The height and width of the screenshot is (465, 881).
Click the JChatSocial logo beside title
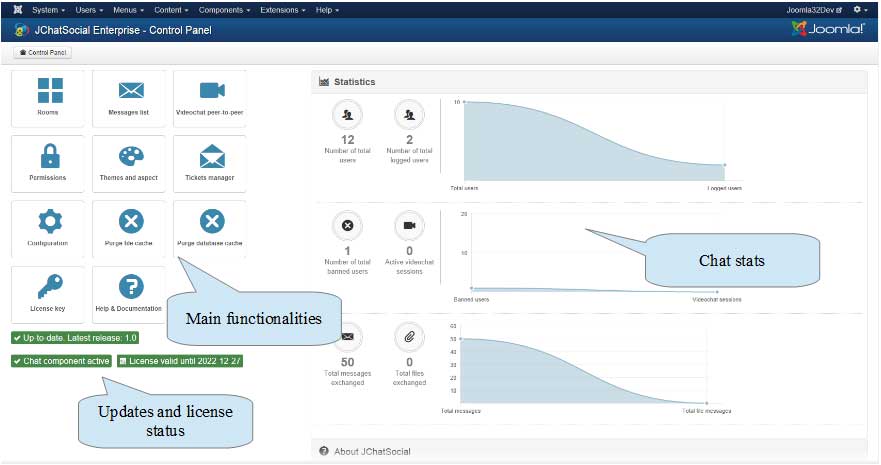(21, 30)
